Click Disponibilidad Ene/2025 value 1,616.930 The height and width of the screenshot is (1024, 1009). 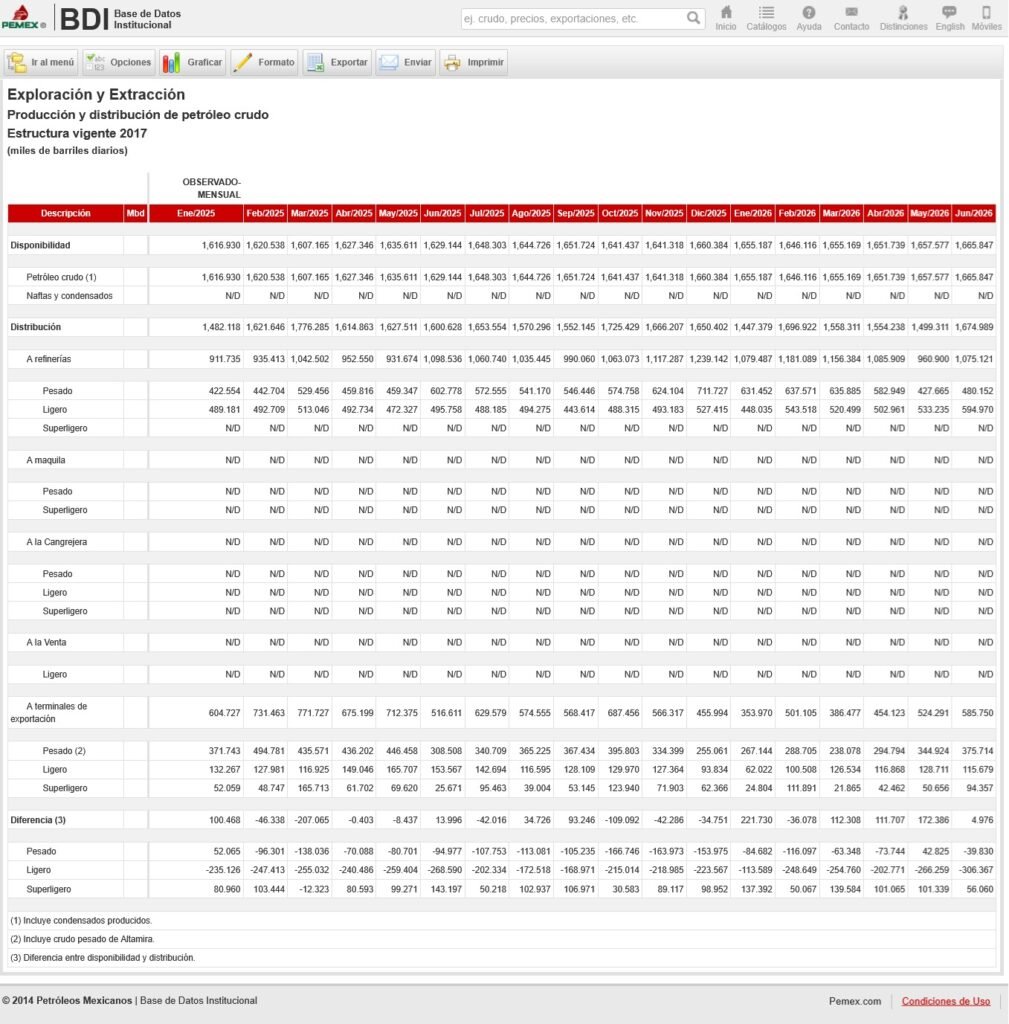221,245
